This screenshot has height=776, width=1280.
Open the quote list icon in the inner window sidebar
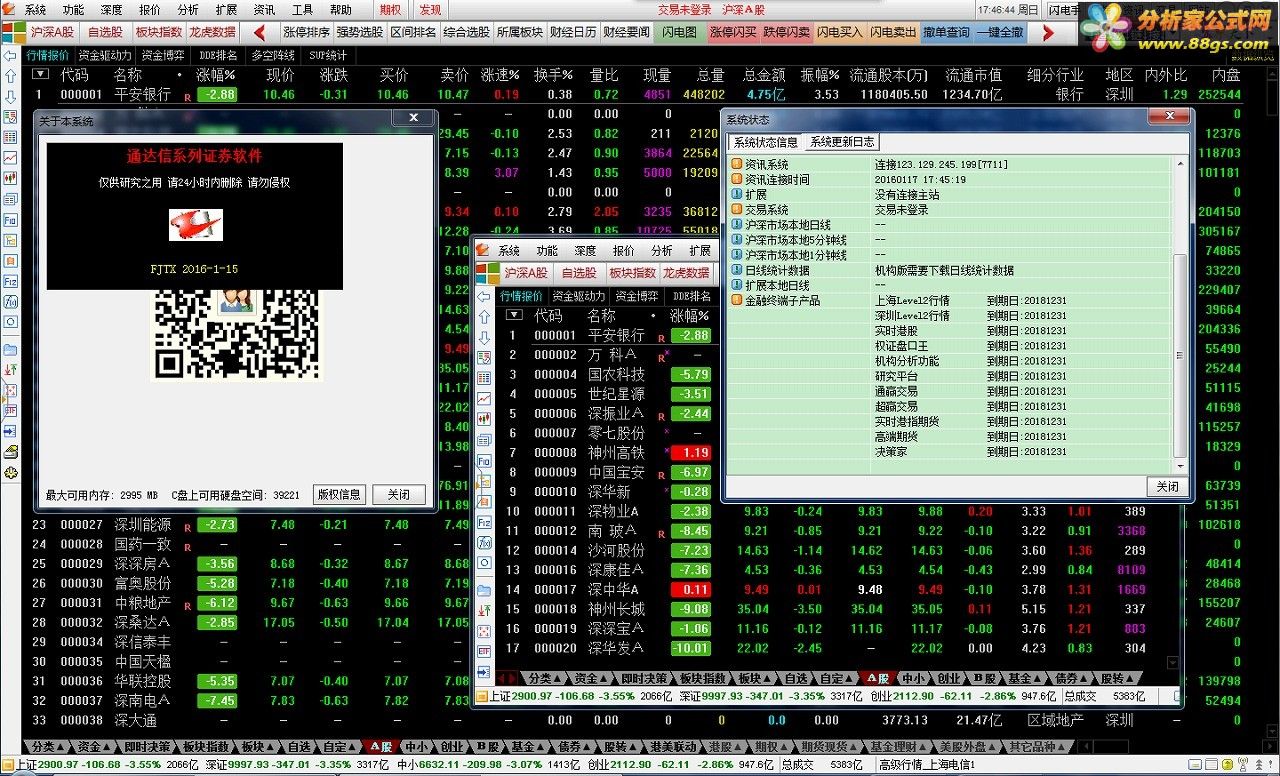484,358
